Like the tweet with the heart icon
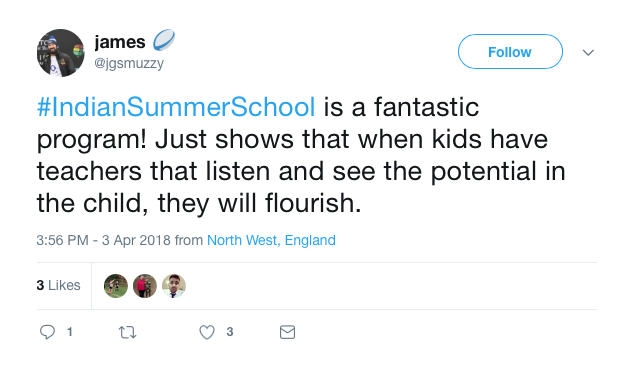 coord(207,332)
